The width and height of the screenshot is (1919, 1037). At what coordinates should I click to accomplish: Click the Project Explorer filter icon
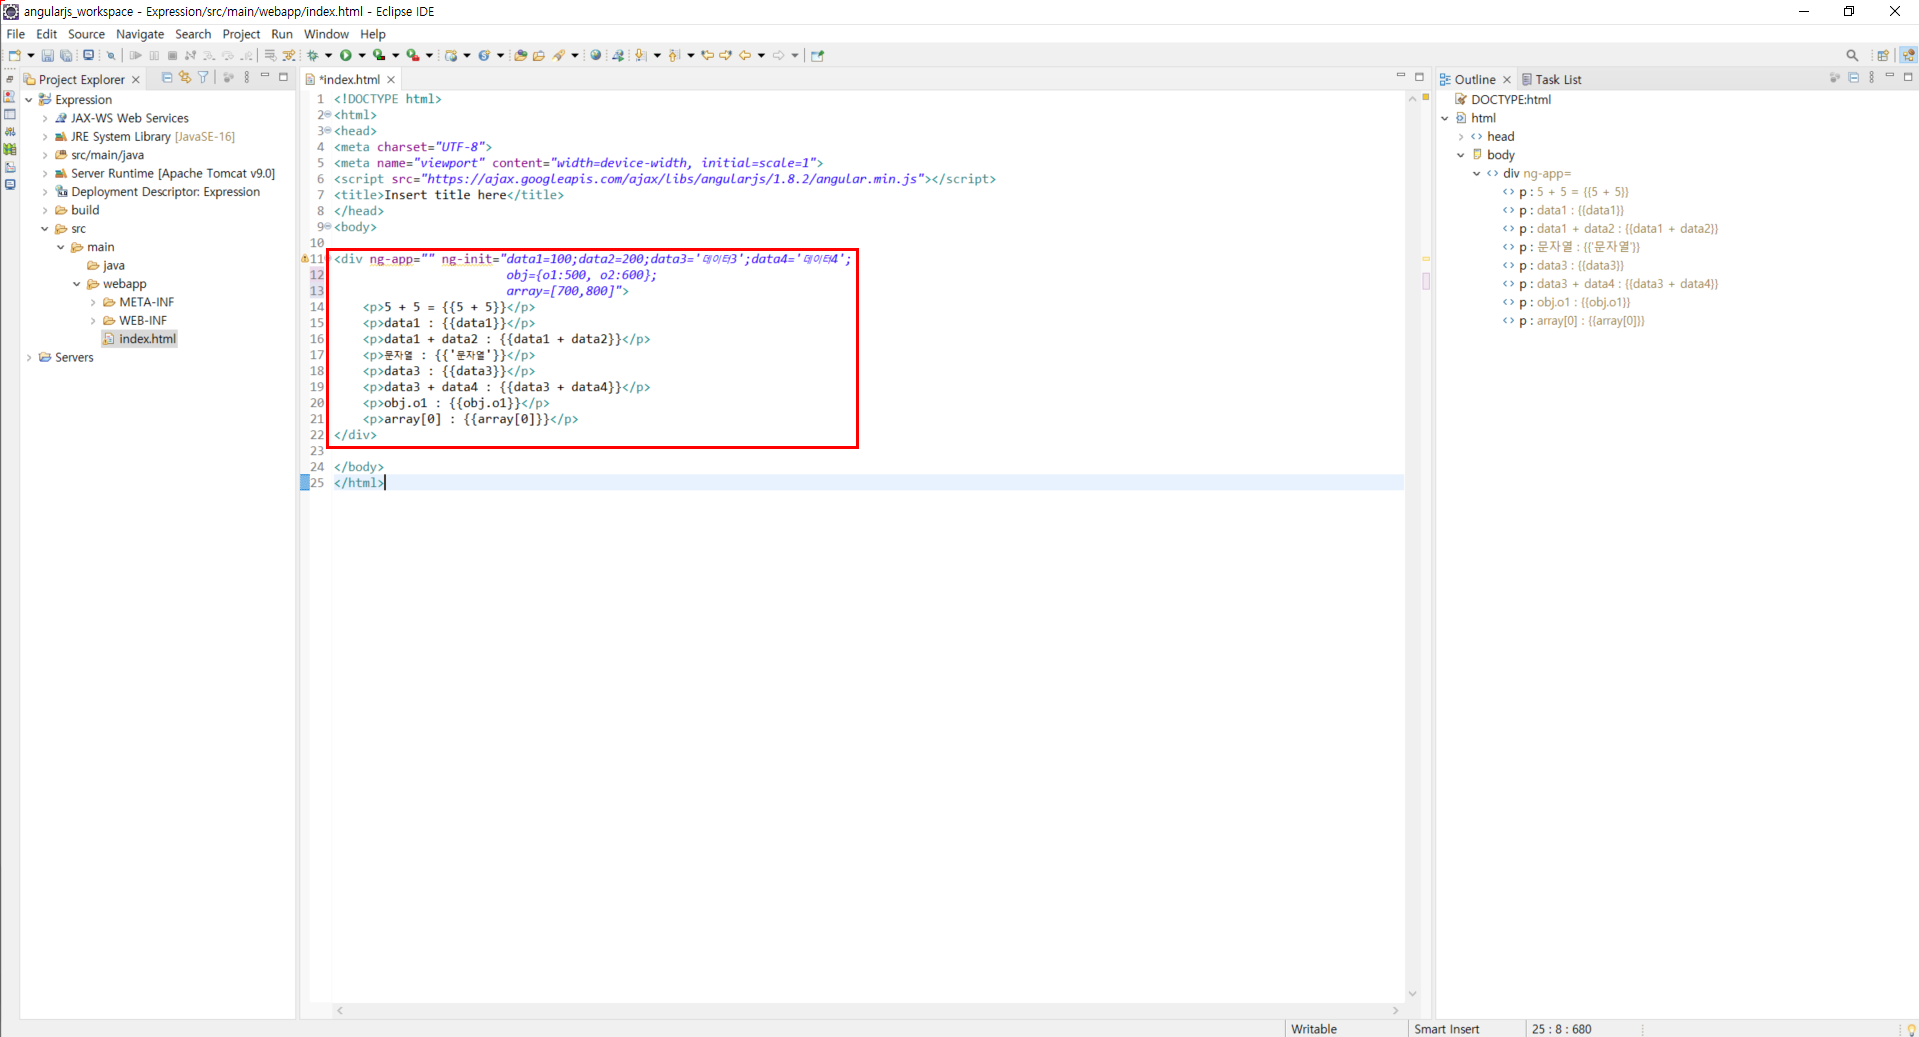tap(203, 78)
